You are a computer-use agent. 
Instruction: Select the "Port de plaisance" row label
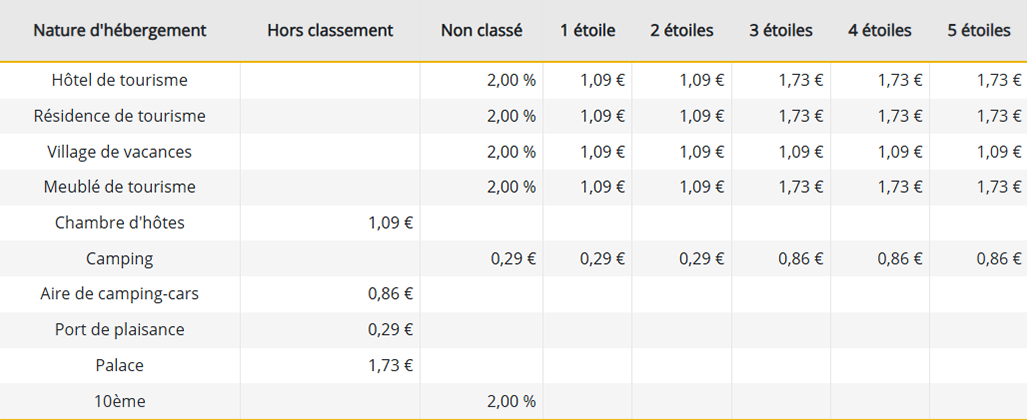click(x=119, y=330)
